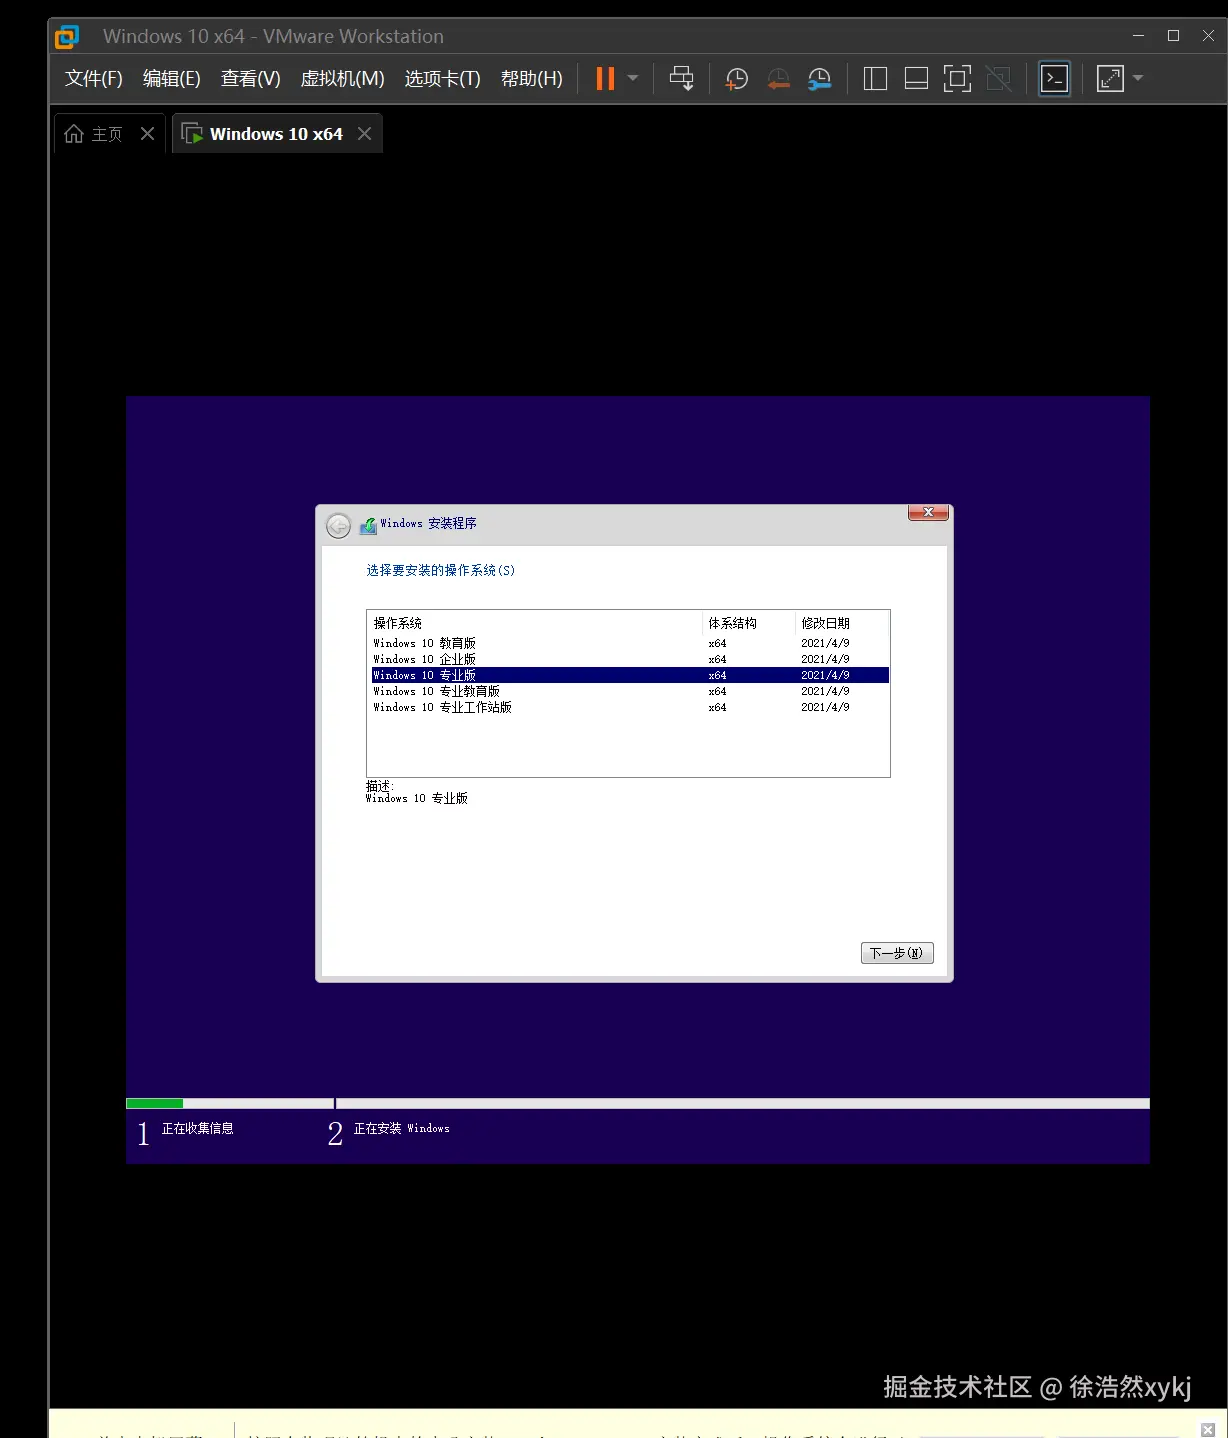Click the VMware Workstation logo icon
1228x1438 pixels.
coord(67,37)
